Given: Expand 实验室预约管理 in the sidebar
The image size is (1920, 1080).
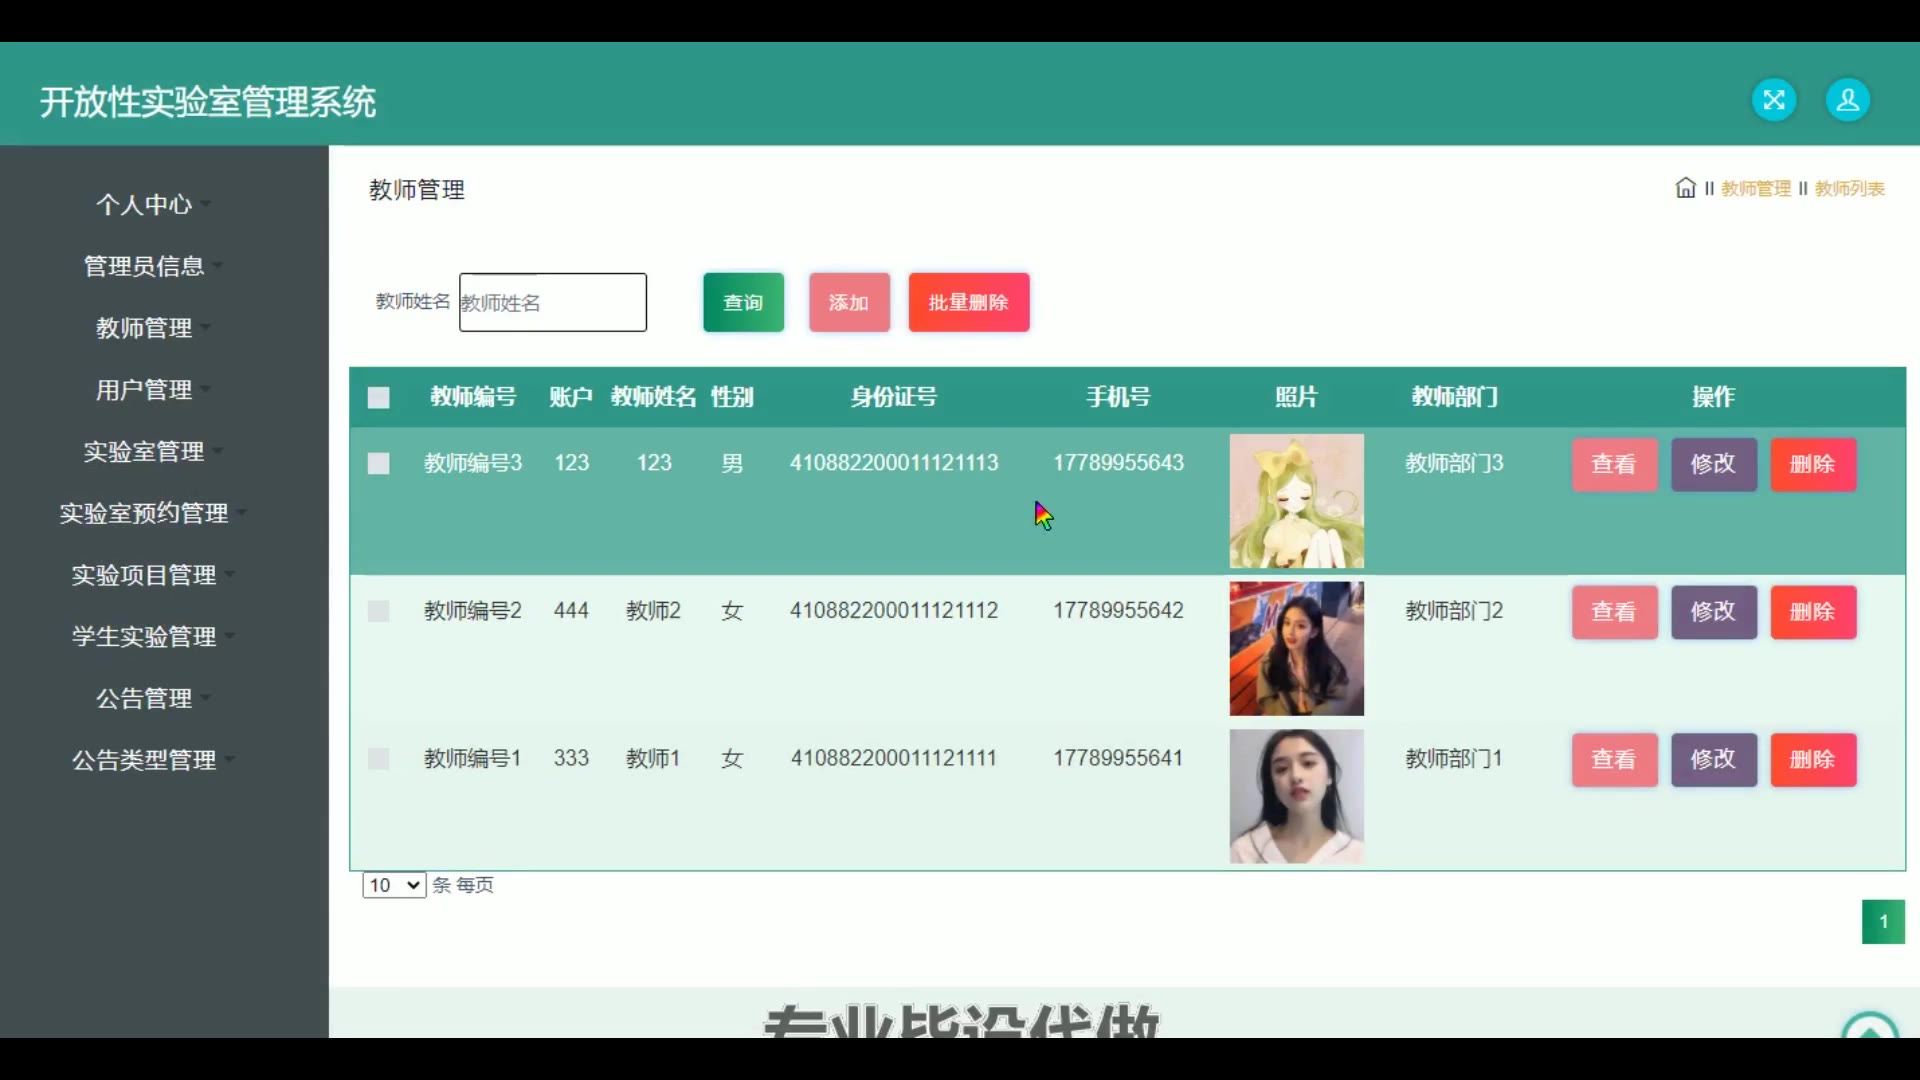Looking at the screenshot, I should 144,513.
